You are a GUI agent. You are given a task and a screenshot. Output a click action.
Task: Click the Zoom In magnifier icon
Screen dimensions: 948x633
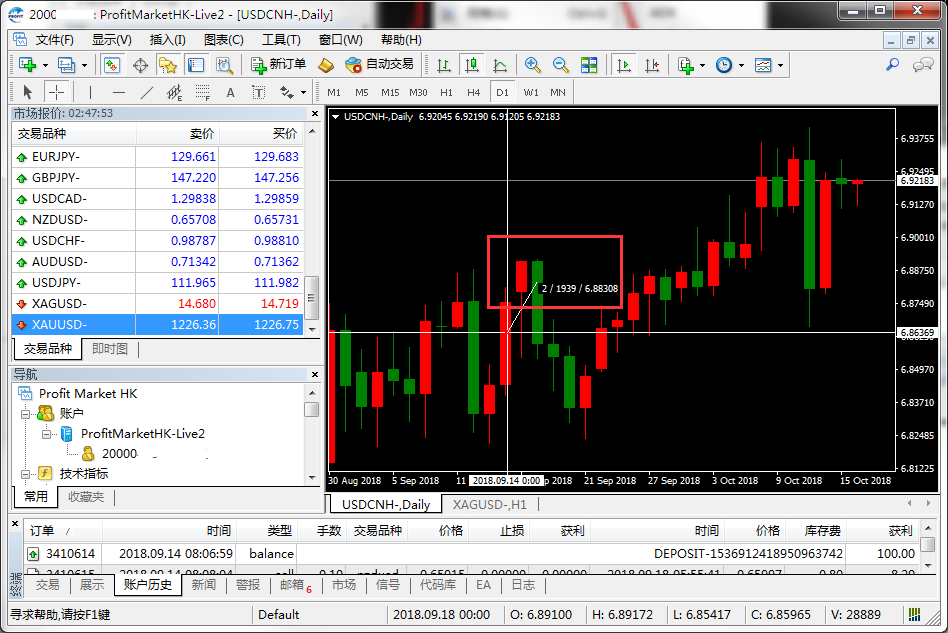coord(533,65)
